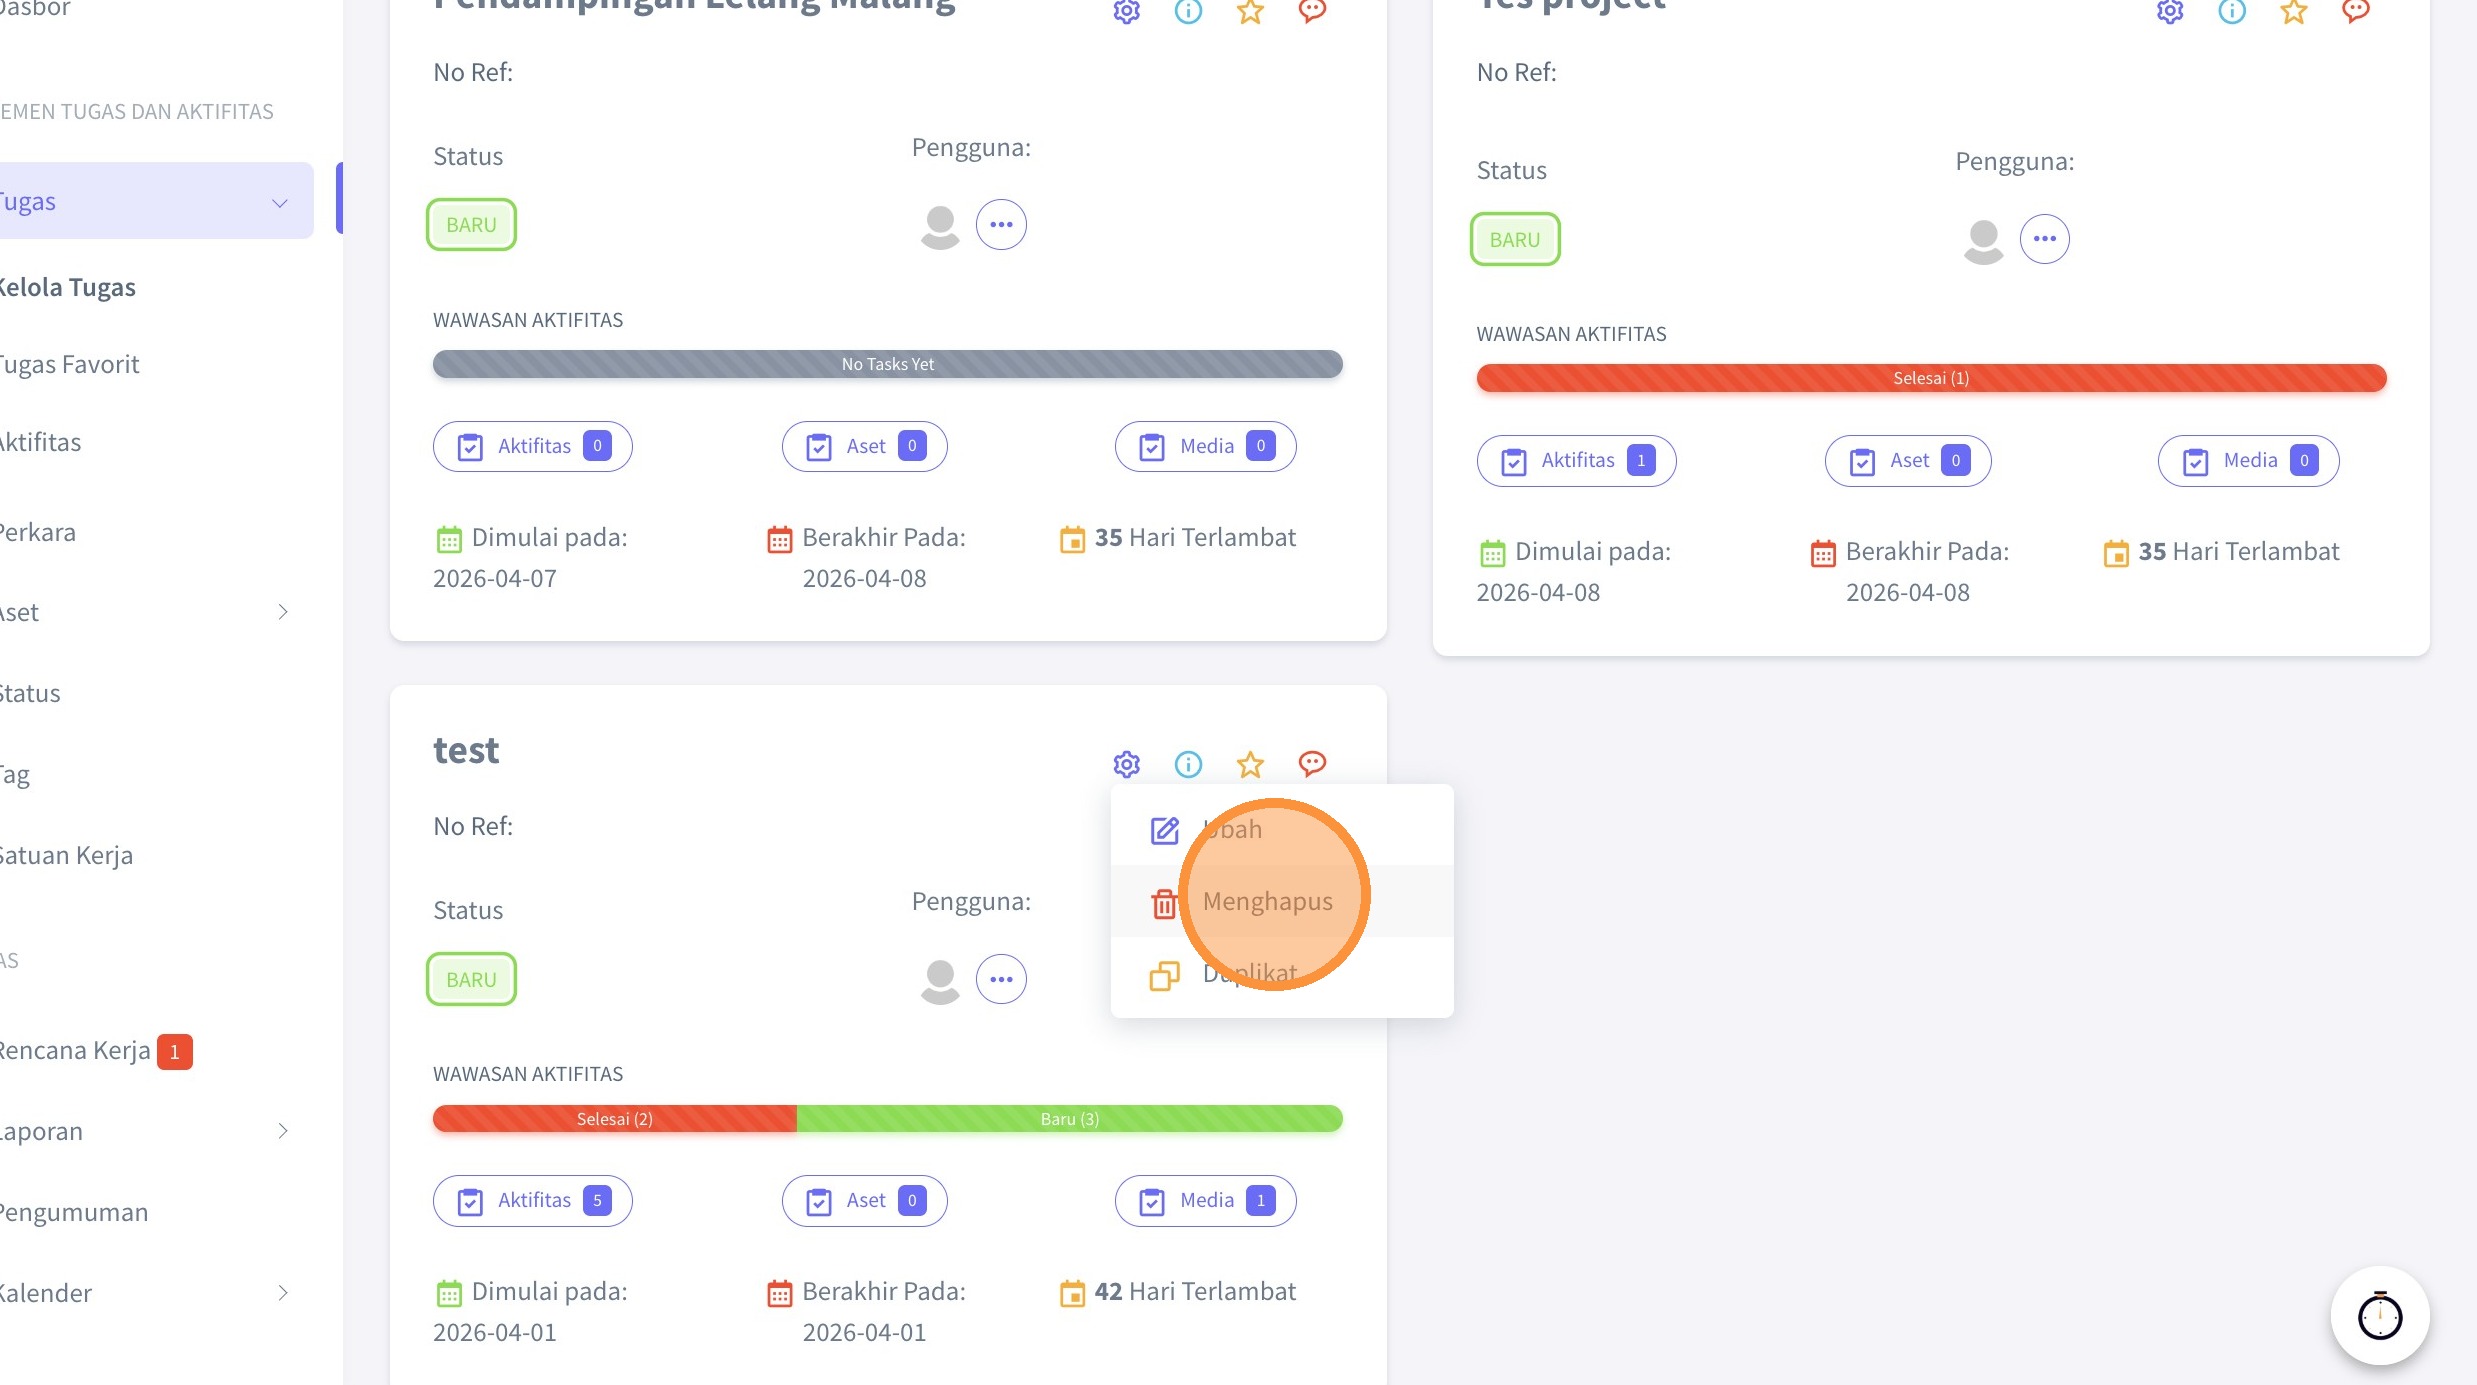2477x1385 pixels.
Task: Click the BARU status badge on the test card
Action: click(471, 979)
